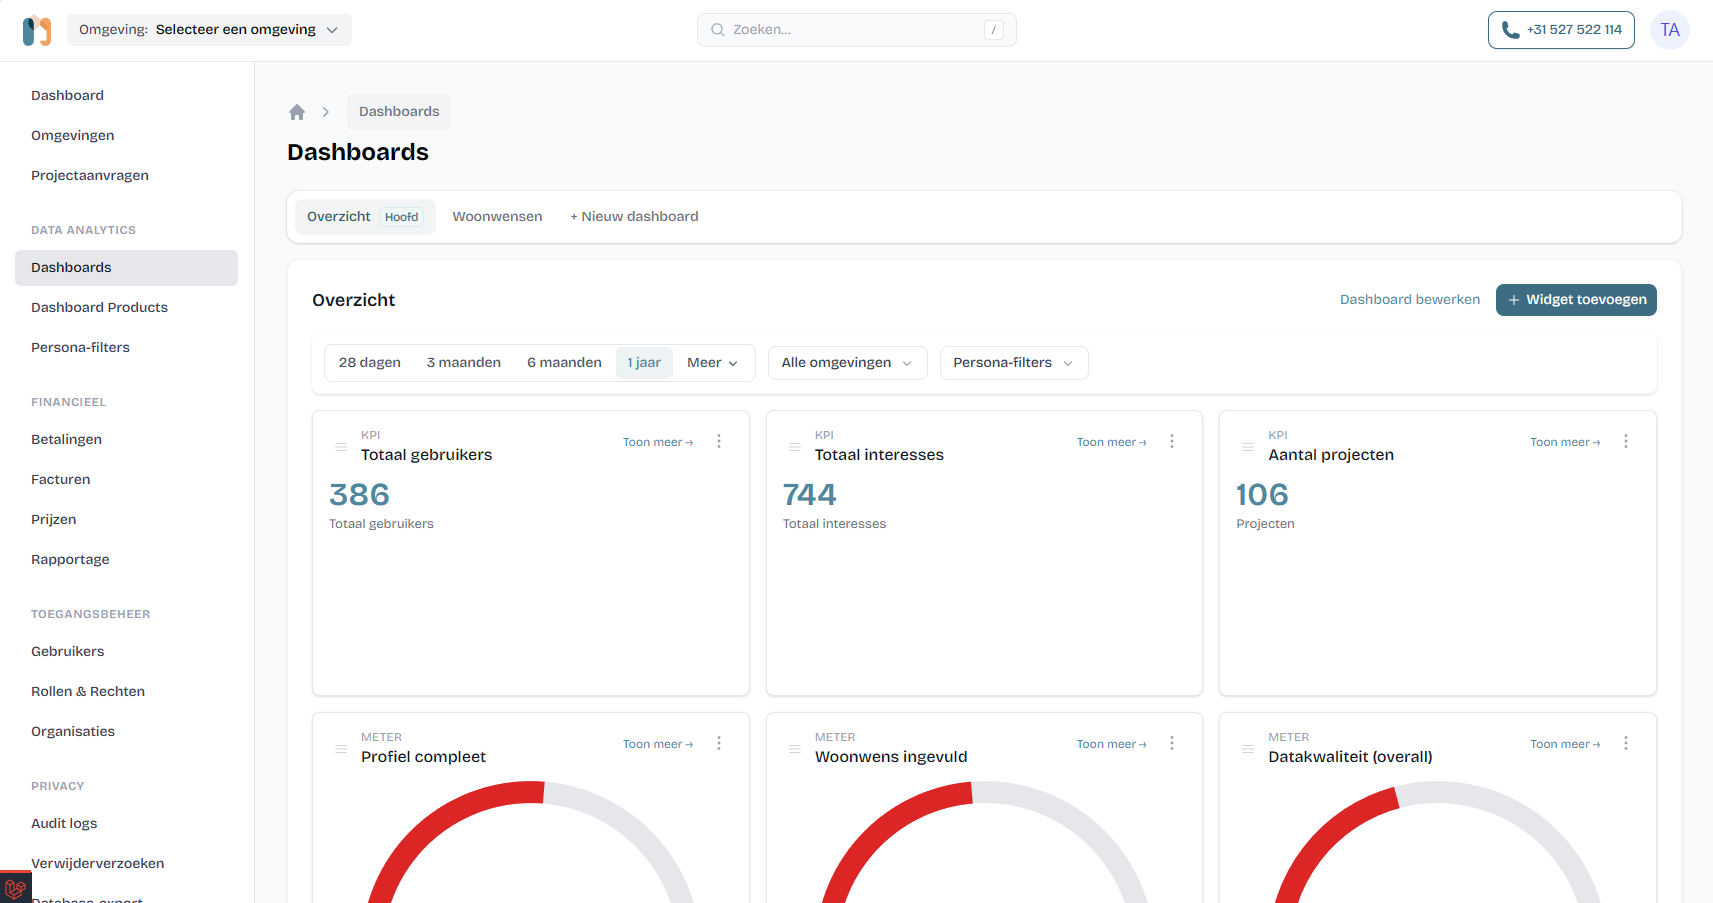Click drag handle of Totaal interesses widget
The height and width of the screenshot is (903, 1713).
[795, 447]
